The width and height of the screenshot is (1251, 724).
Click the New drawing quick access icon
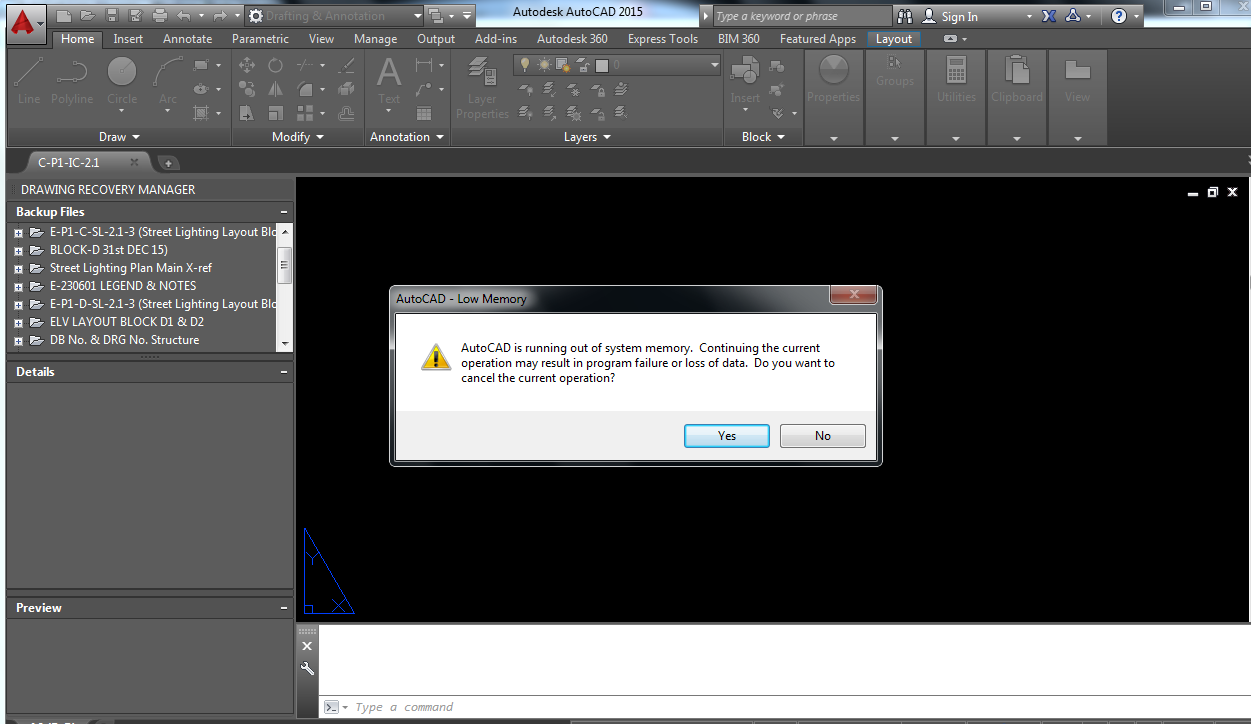64,16
